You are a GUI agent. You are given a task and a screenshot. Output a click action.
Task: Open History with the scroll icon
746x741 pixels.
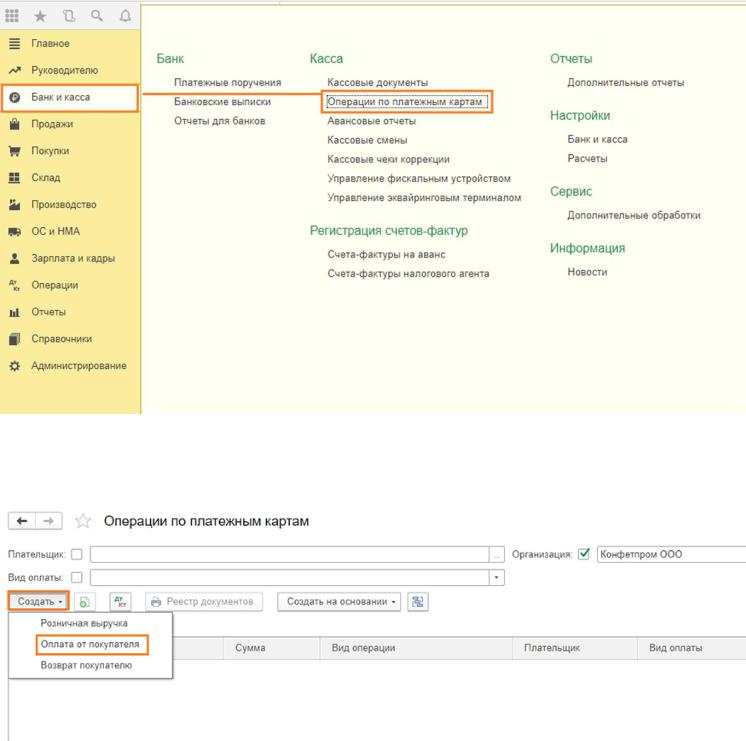coord(70,17)
